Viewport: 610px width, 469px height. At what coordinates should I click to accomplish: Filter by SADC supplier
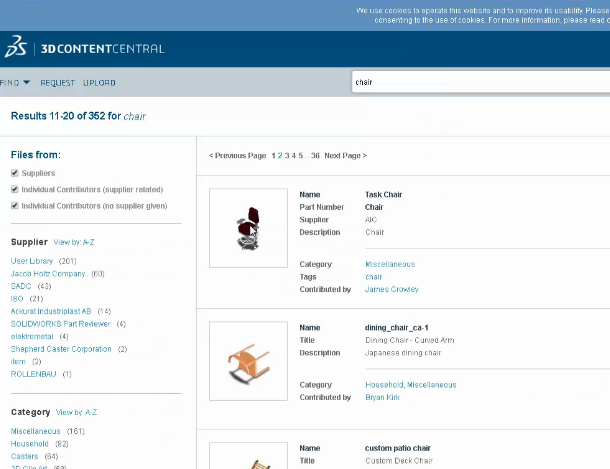[x=21, y=286]
